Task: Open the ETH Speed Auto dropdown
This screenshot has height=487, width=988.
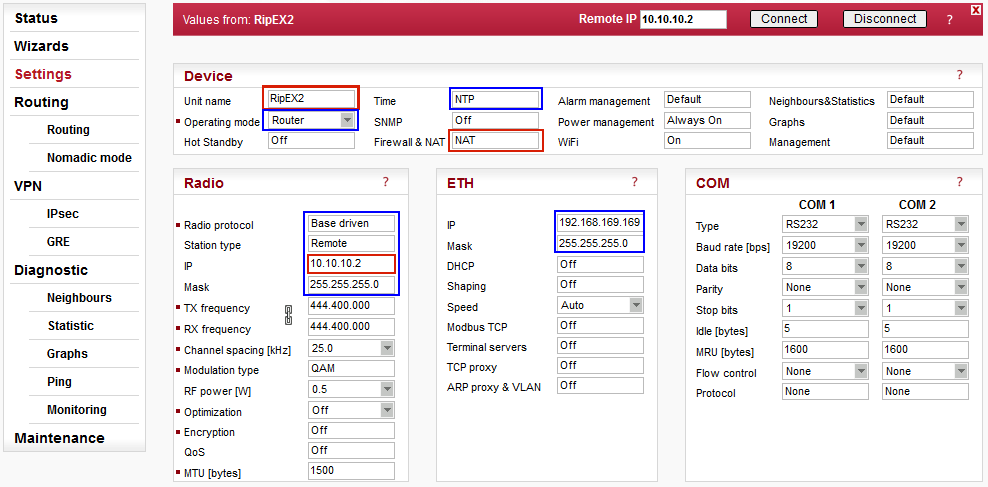Action: 600,306
